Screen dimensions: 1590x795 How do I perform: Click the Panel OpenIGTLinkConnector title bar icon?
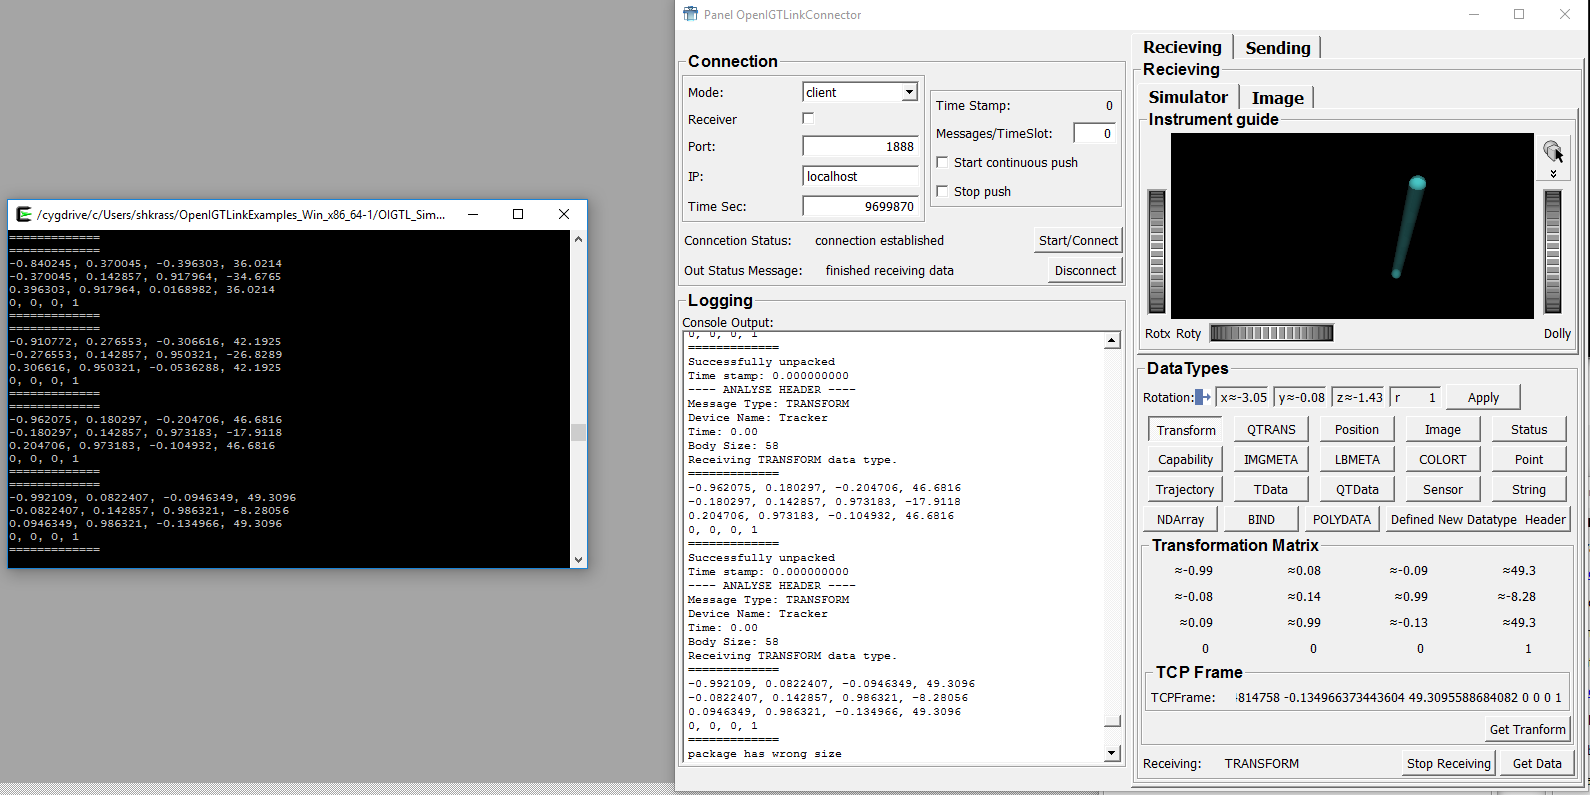tap(690, 14)
